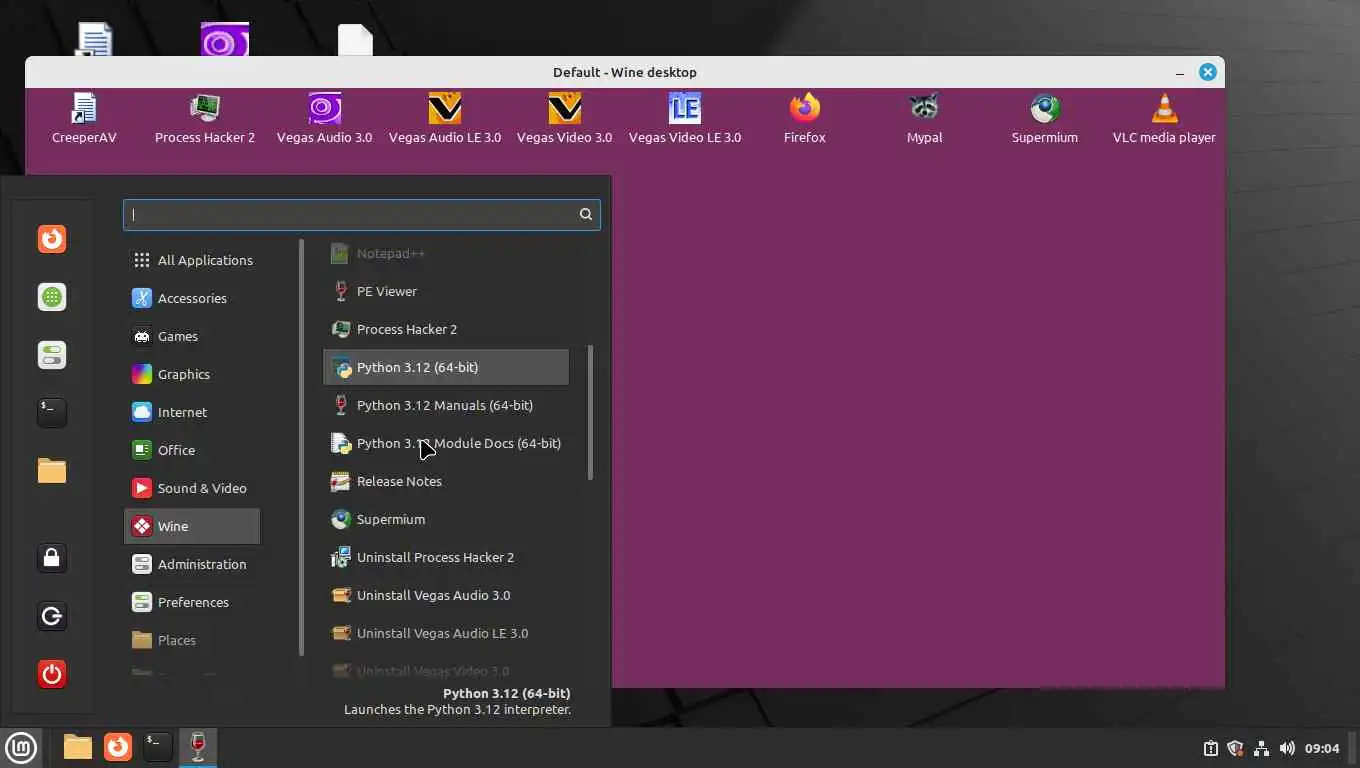Click the red Shut Down power icon
Viewport: 1360px width, 768px height.
tap(52, 674)
